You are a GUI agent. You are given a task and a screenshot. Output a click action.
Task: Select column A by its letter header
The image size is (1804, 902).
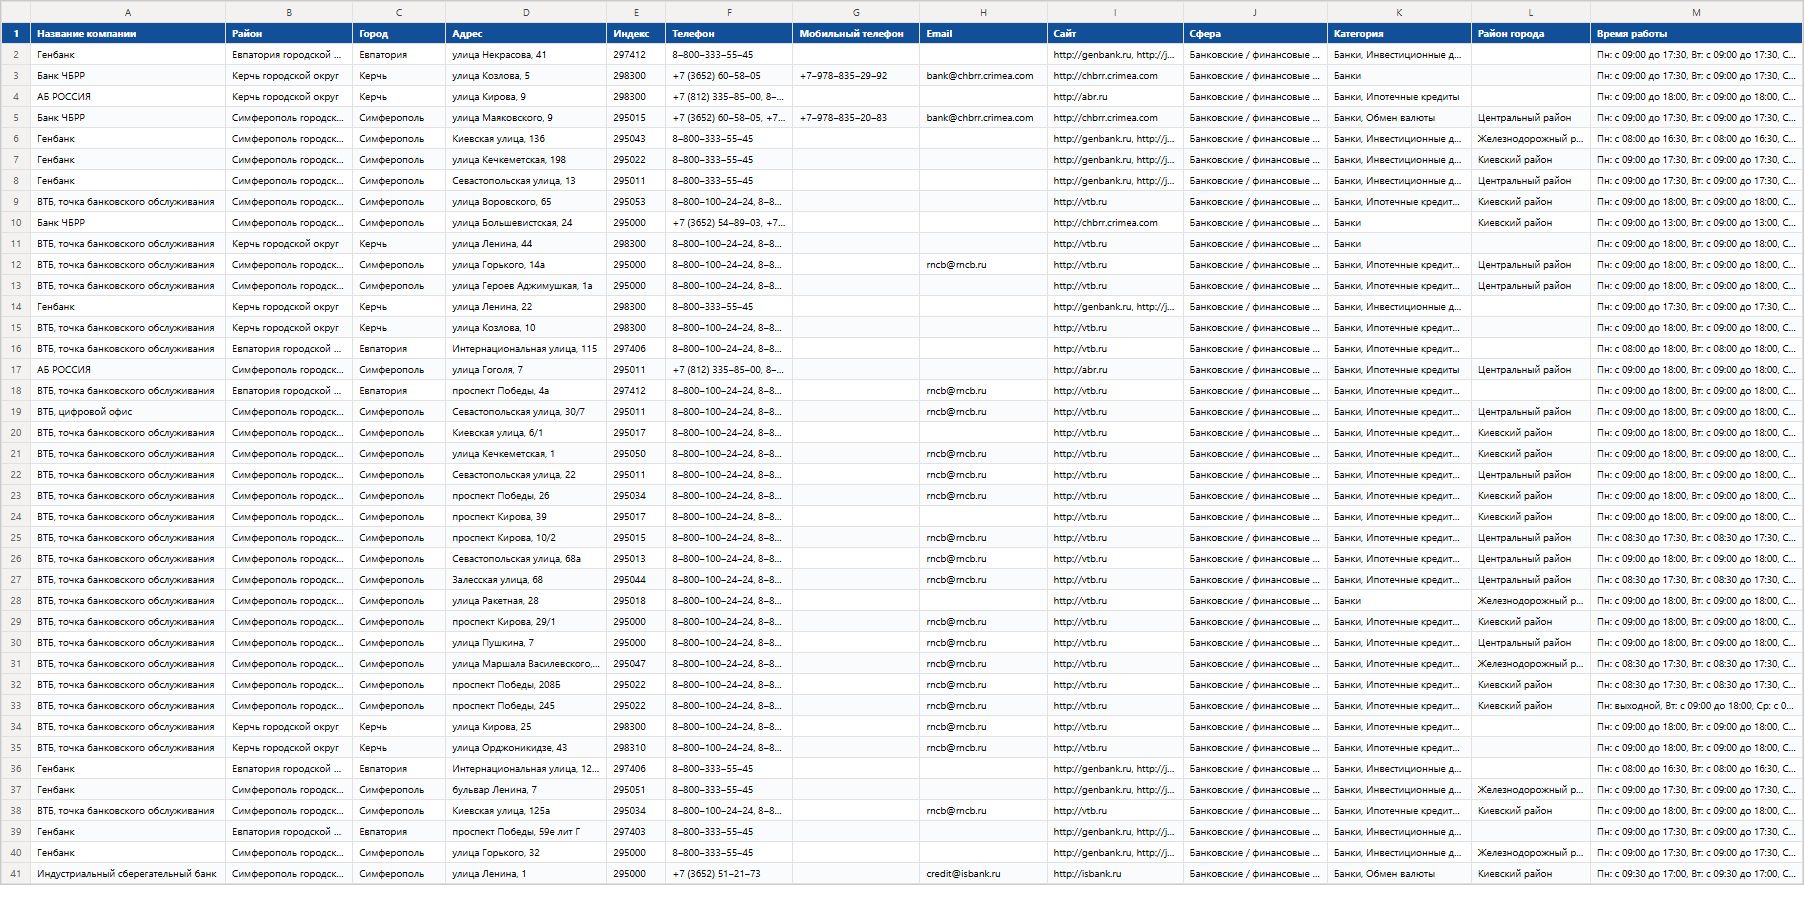click(x=128, y=12)
